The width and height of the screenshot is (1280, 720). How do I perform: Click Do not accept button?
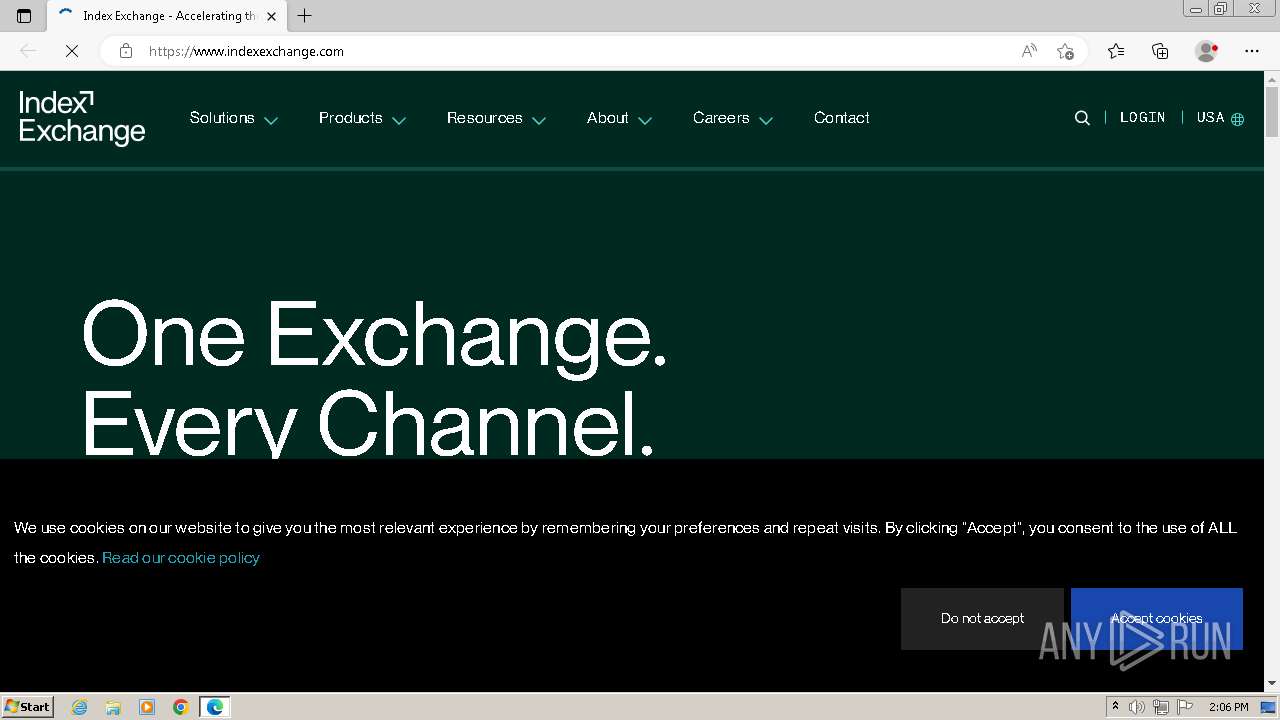point(982,619)
